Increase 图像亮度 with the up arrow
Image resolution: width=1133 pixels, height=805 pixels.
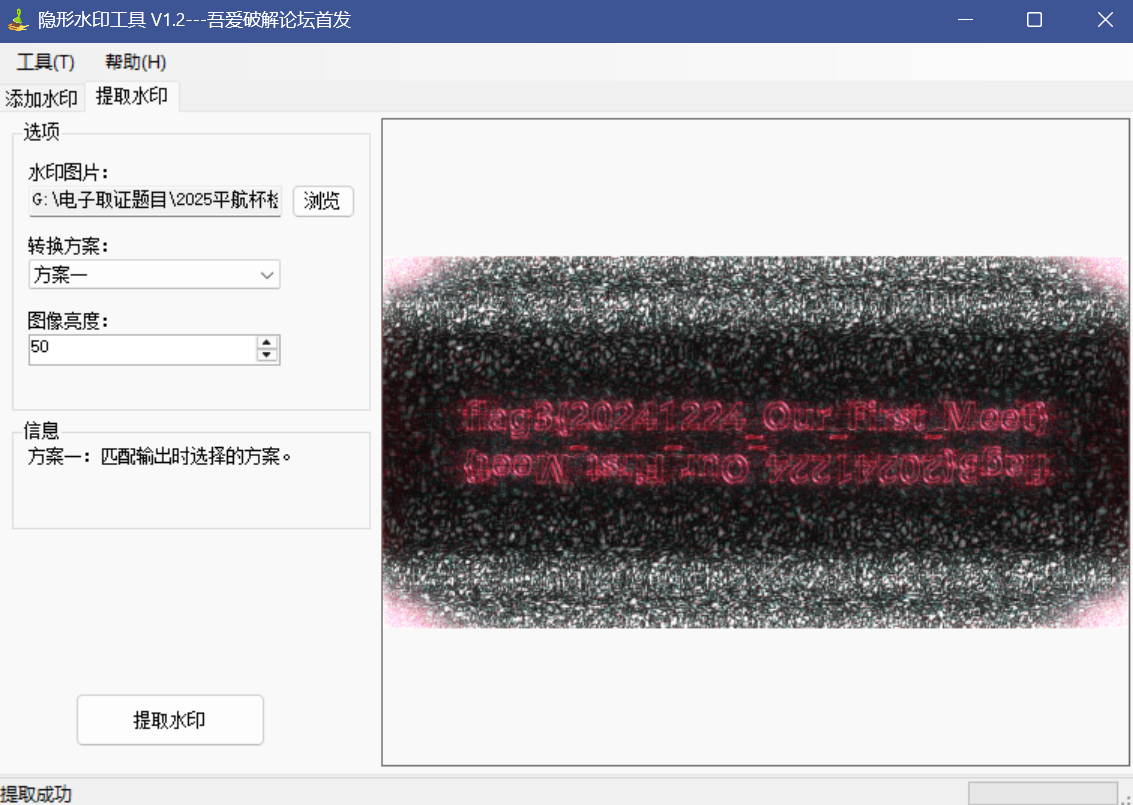(x=267, y=343)
